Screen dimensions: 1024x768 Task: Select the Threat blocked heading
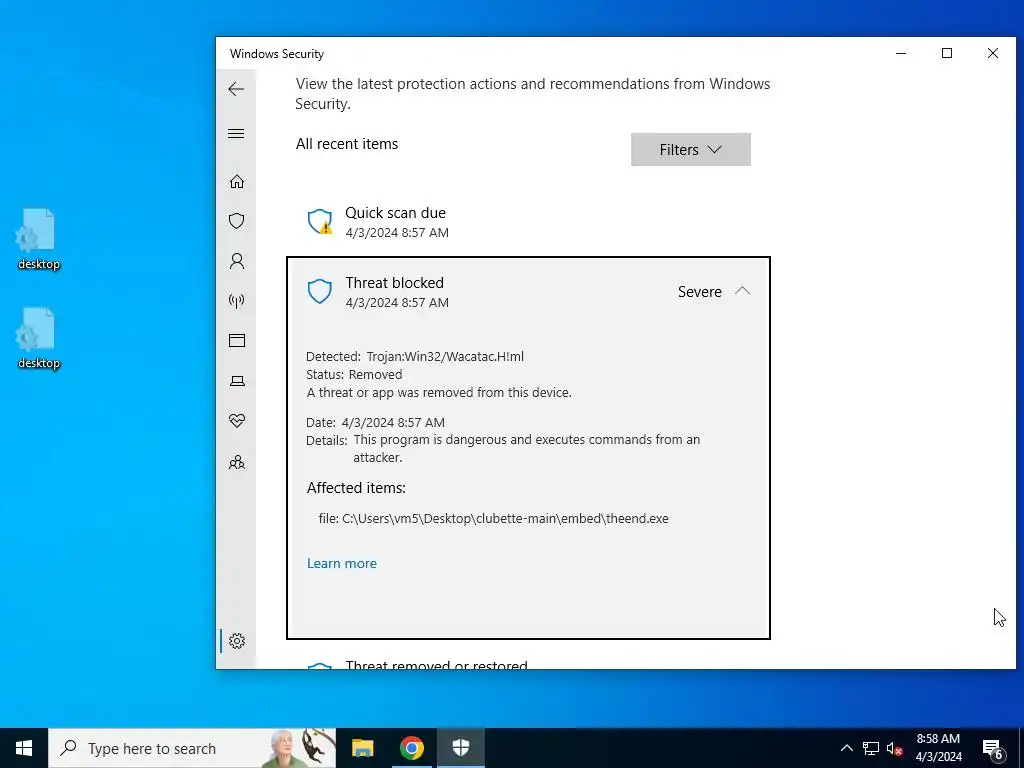point(394,283)
